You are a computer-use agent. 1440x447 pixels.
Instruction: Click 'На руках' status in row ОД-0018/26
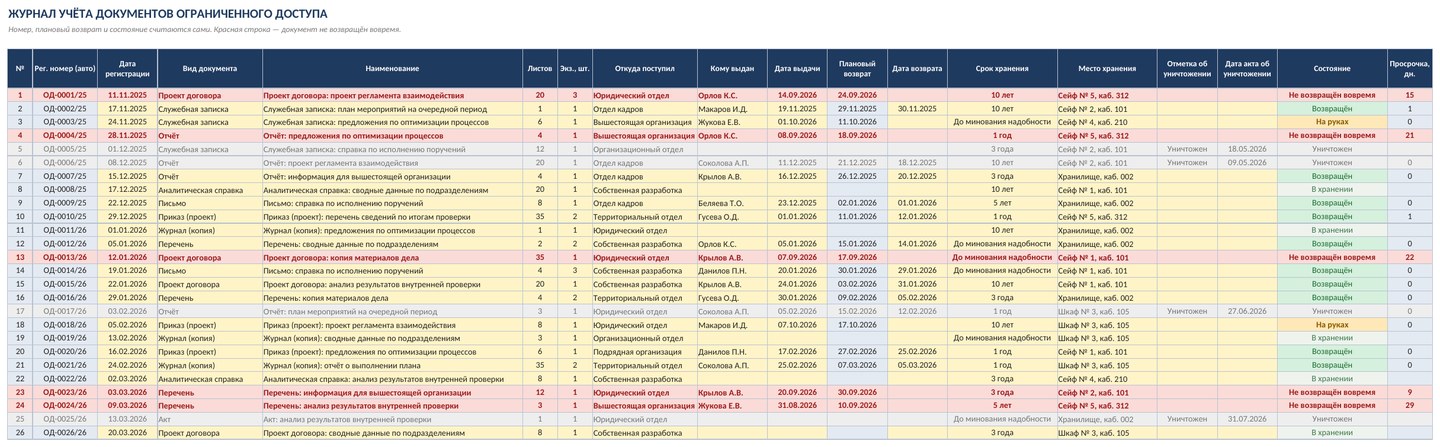(1332, 324)
